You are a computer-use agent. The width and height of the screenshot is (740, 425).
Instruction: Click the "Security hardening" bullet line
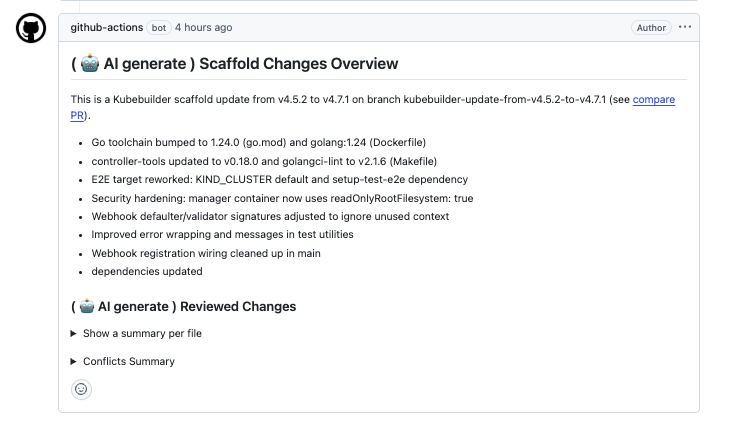coord(282,198)
